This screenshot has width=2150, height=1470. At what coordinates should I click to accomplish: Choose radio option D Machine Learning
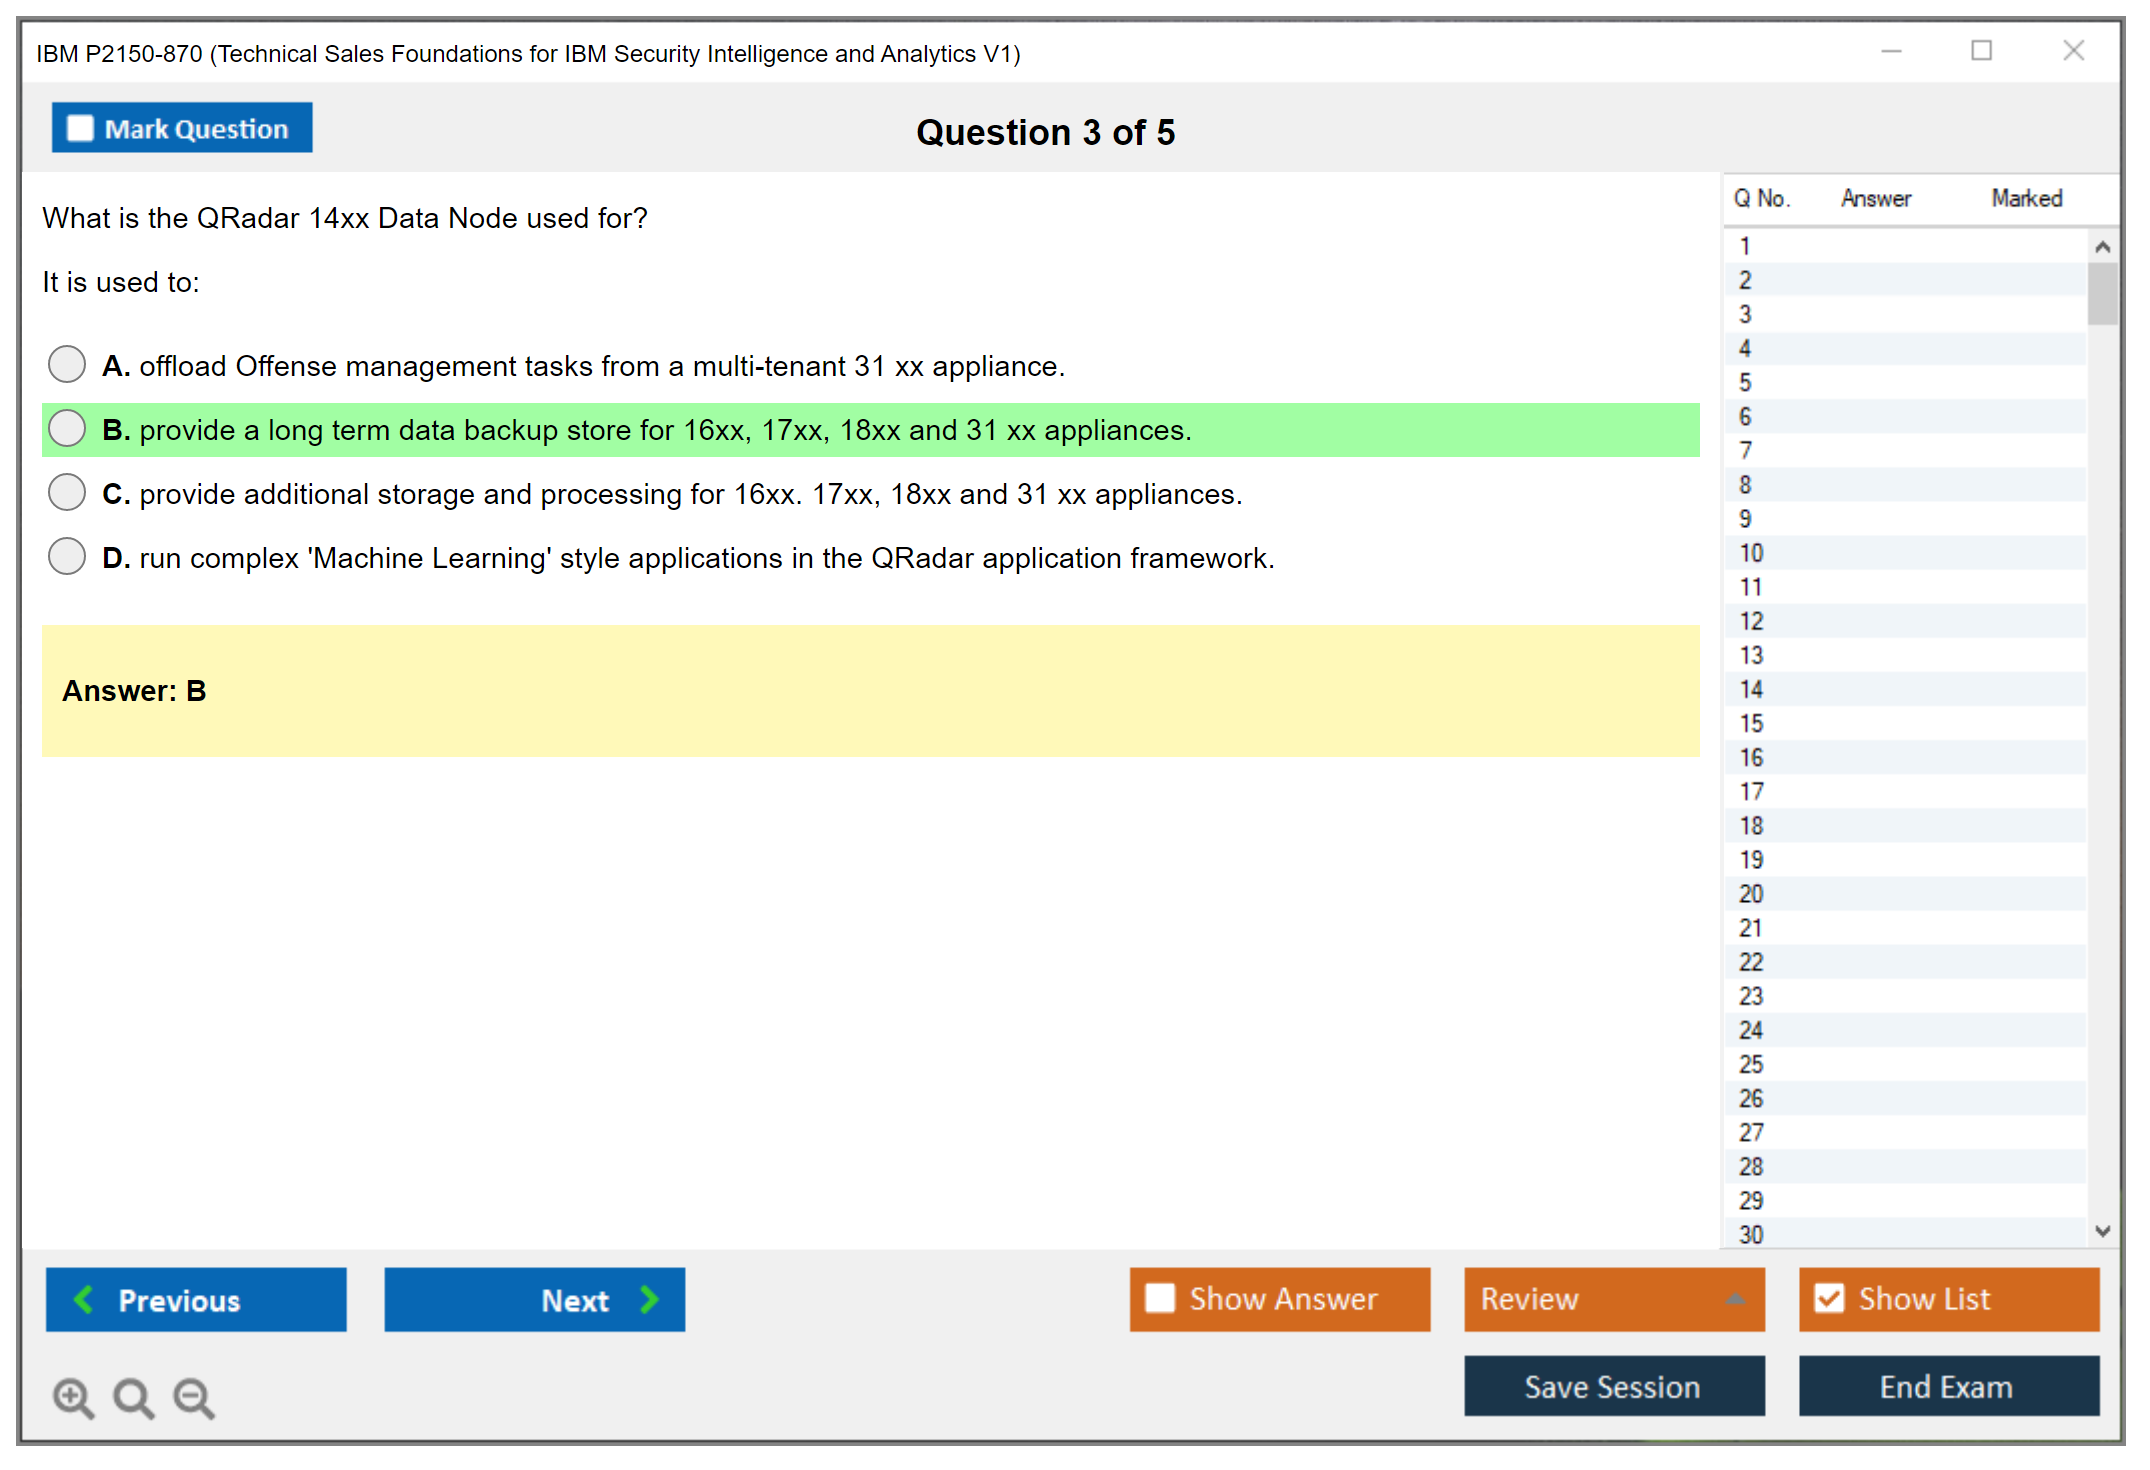pos(67,557)
